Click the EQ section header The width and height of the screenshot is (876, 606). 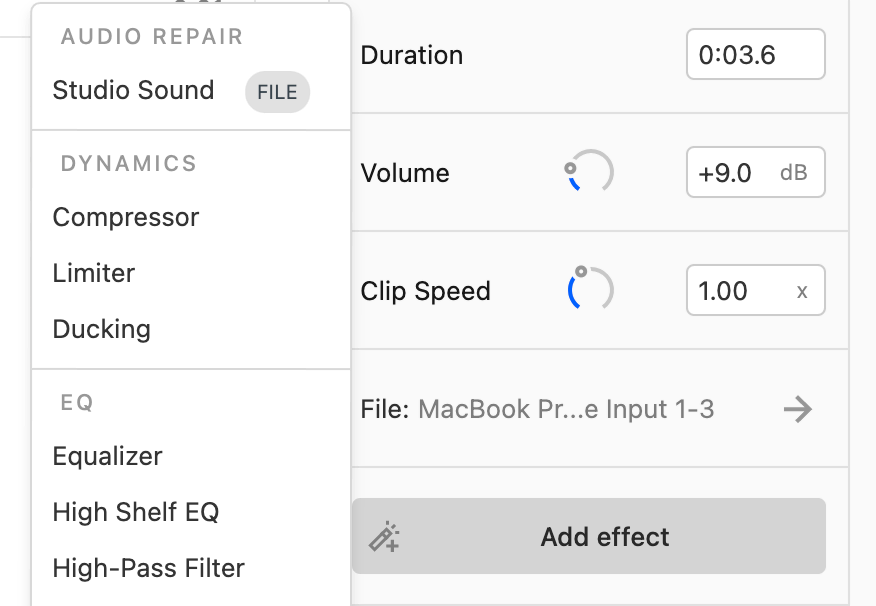(76, 402)
